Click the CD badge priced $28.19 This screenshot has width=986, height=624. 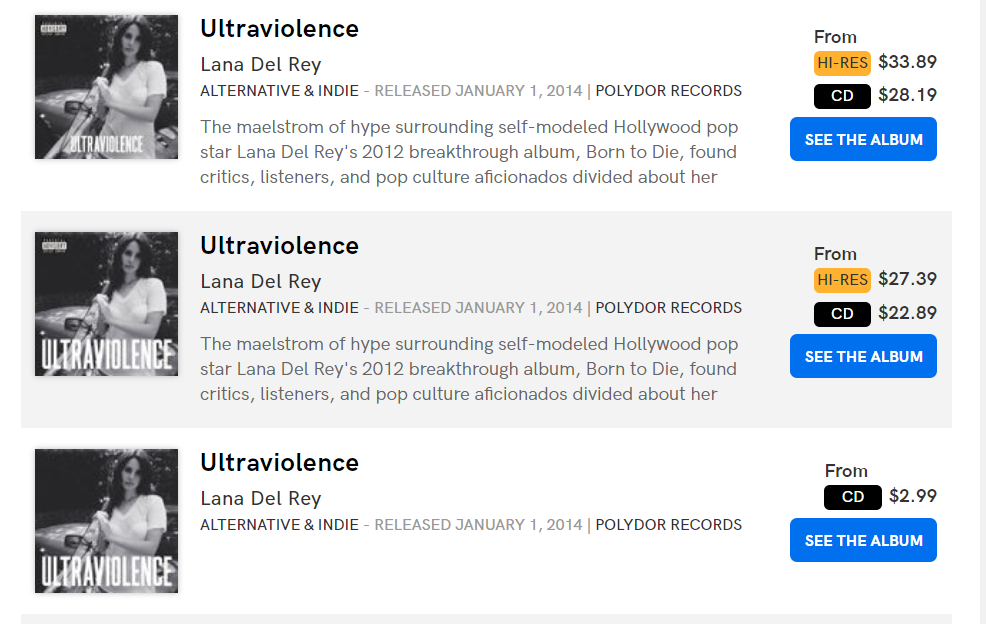coord(842,96)
